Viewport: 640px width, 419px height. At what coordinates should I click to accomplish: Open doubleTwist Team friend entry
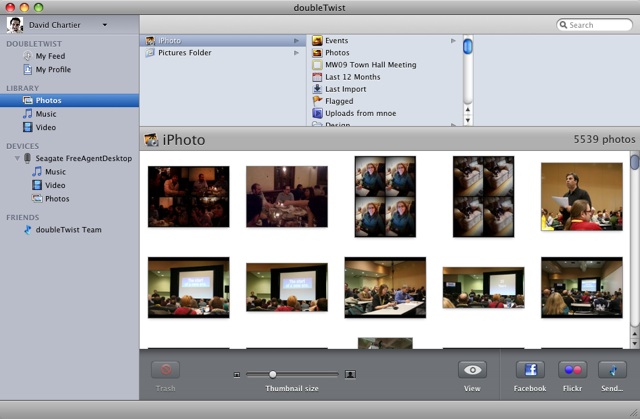pos(68,230)
